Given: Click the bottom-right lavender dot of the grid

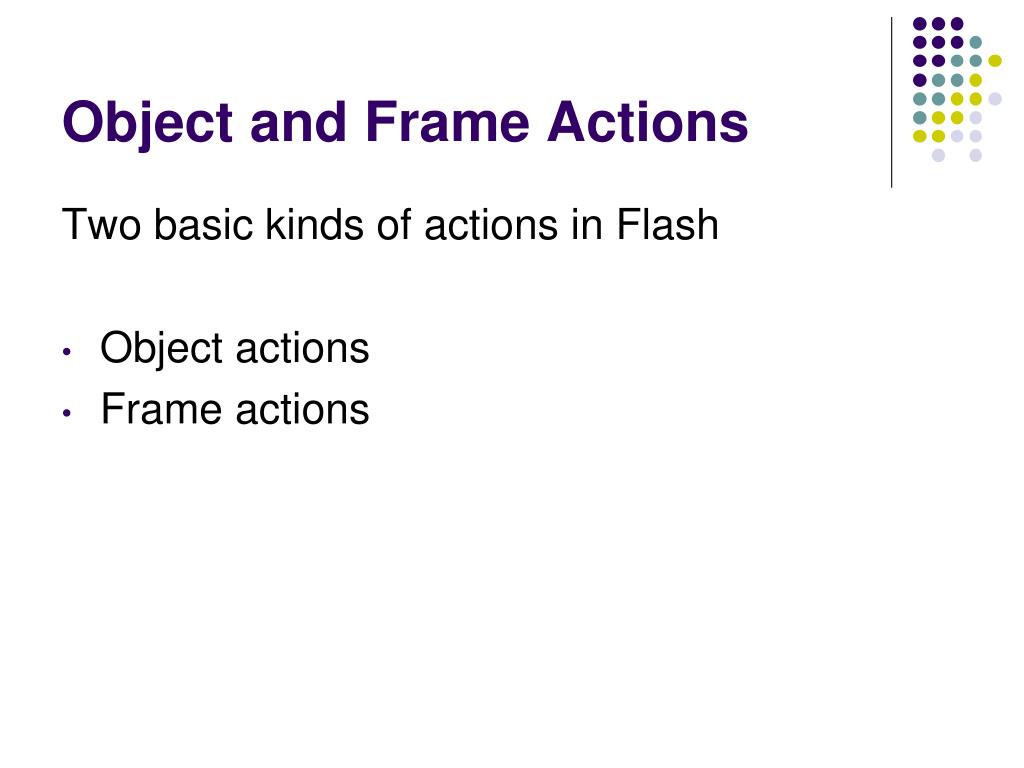Looking at the screenshot, I should (x=976, y=155).
